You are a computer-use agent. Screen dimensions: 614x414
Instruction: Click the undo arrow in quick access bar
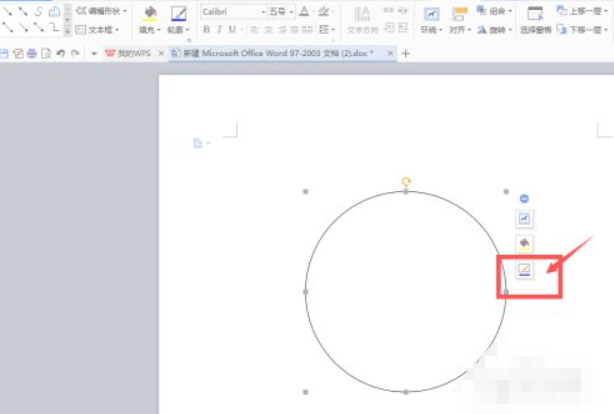62,53
